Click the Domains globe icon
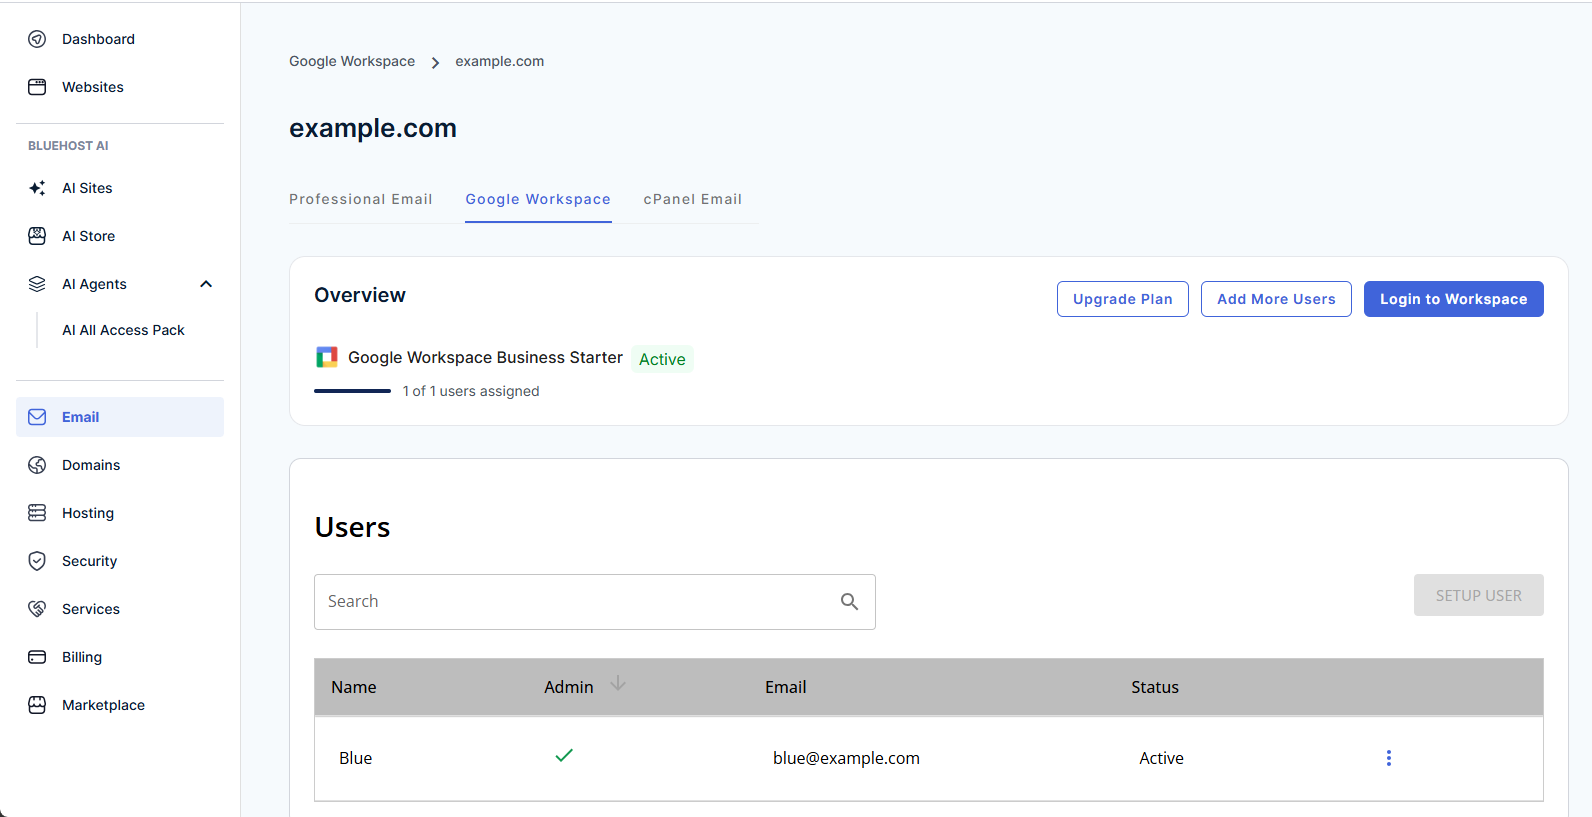Viewport: 1592px width, 817px height. point(37,465)
